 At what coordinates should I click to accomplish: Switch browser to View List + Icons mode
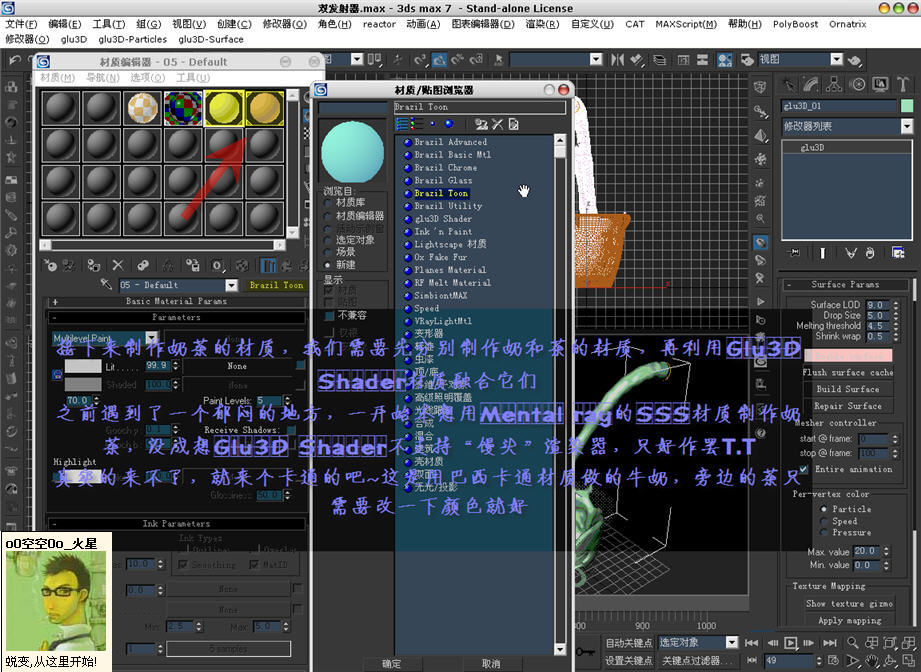point(416,124)
